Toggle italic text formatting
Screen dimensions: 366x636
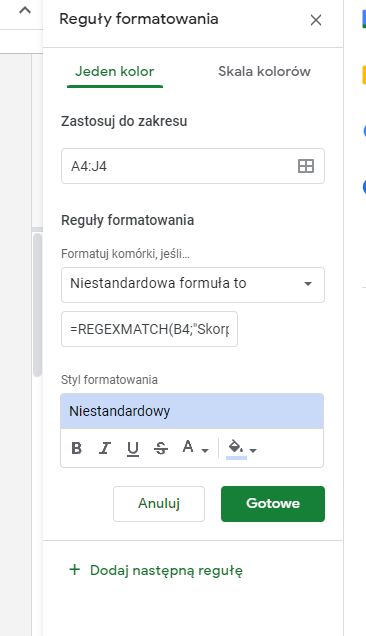(105, 448)
